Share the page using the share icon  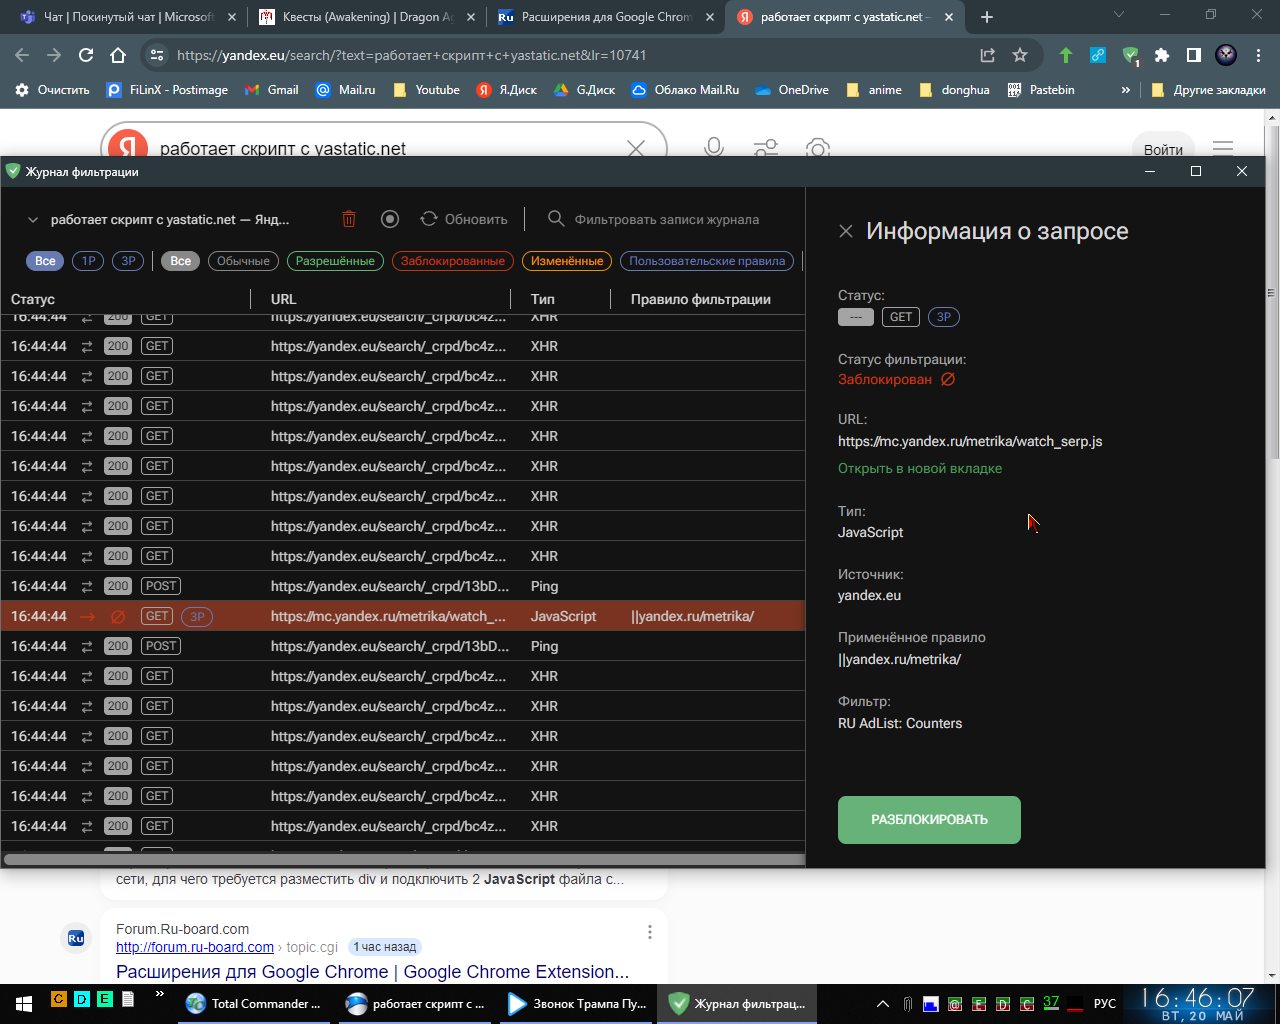[x=987, y=55]
